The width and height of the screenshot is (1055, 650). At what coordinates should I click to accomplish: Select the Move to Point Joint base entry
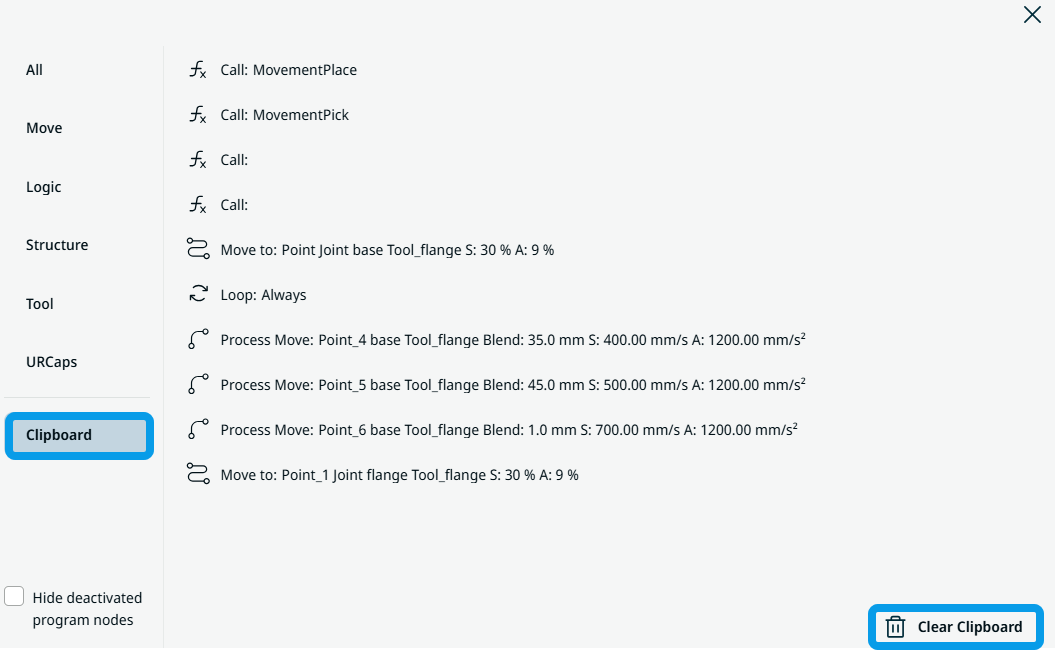point(387,250)
